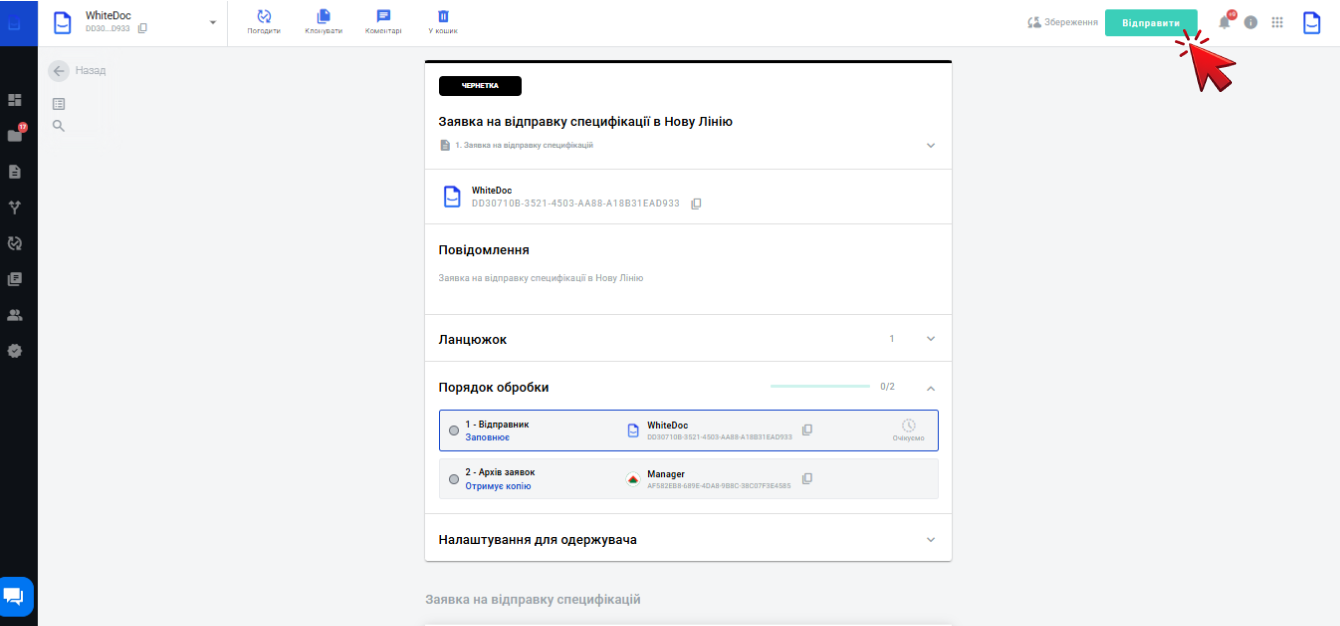Open the chat support widget

point(16,597)
